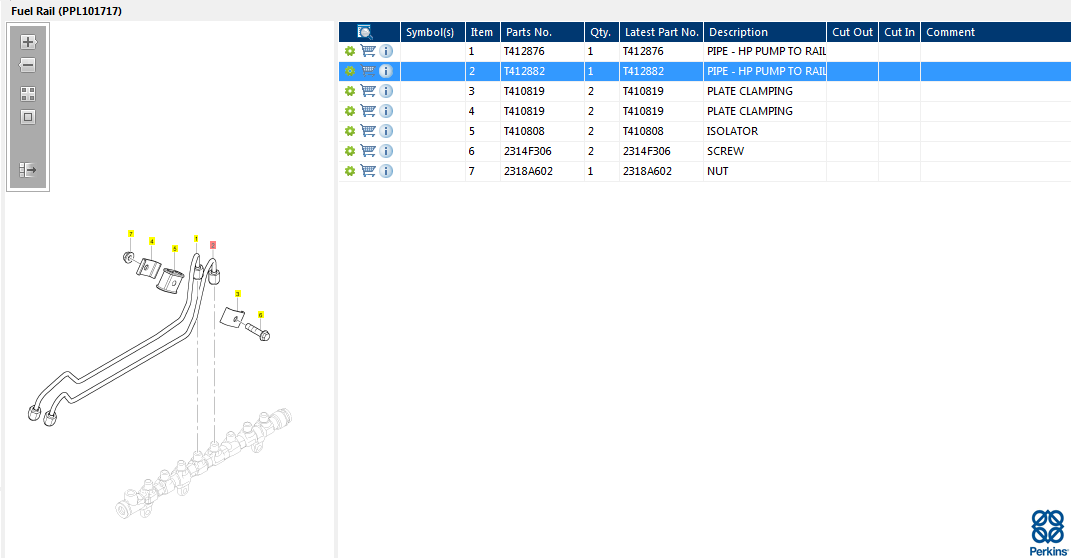
Task: Sort by Parts No. column header
Action: (542, 32)
